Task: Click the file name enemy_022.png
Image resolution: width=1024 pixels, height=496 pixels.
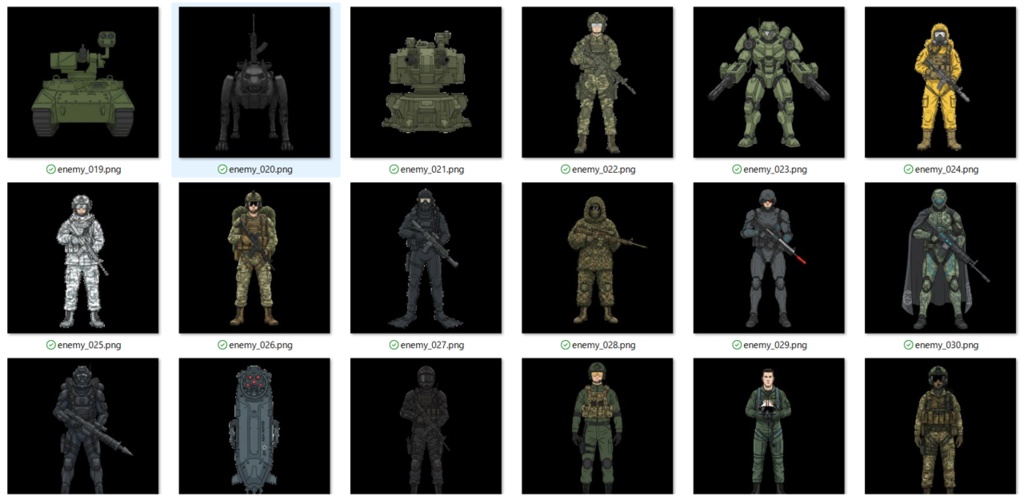Action: pos(604,170)
